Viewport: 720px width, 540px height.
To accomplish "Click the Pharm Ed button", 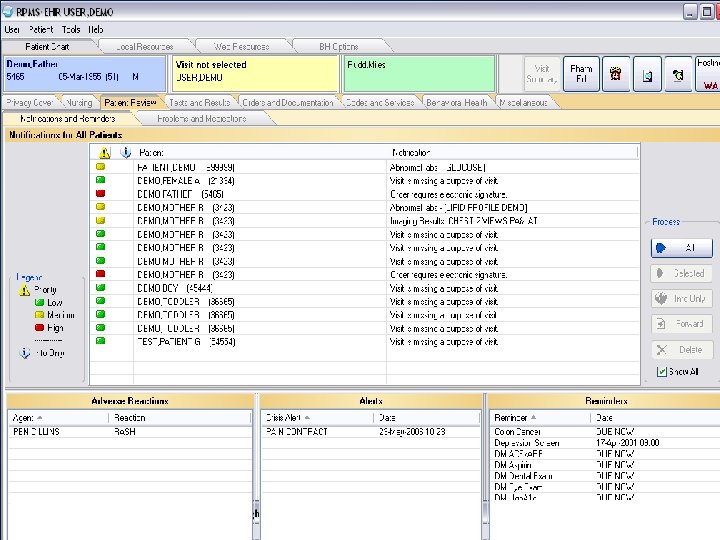I will [581, 74].
